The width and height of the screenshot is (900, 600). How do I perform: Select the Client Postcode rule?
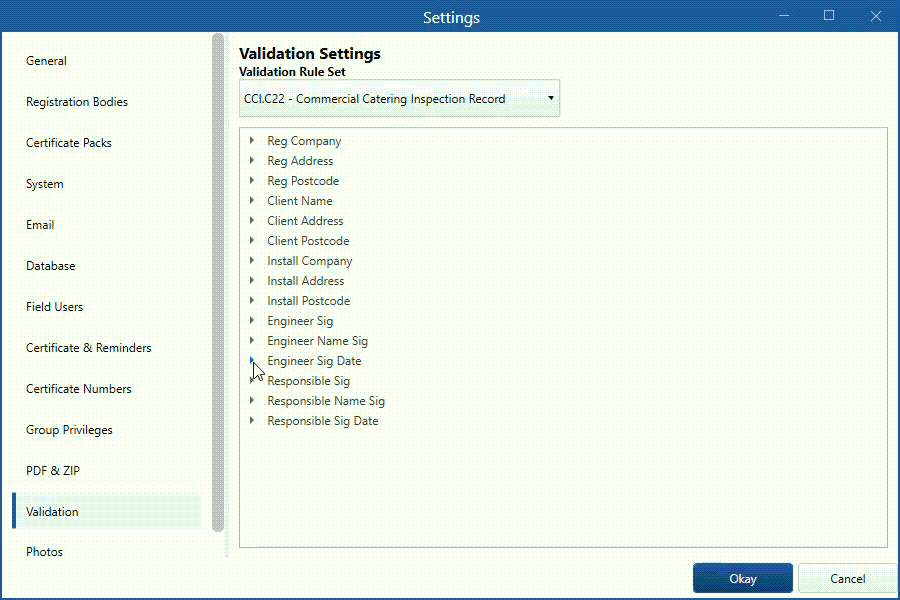308,241
